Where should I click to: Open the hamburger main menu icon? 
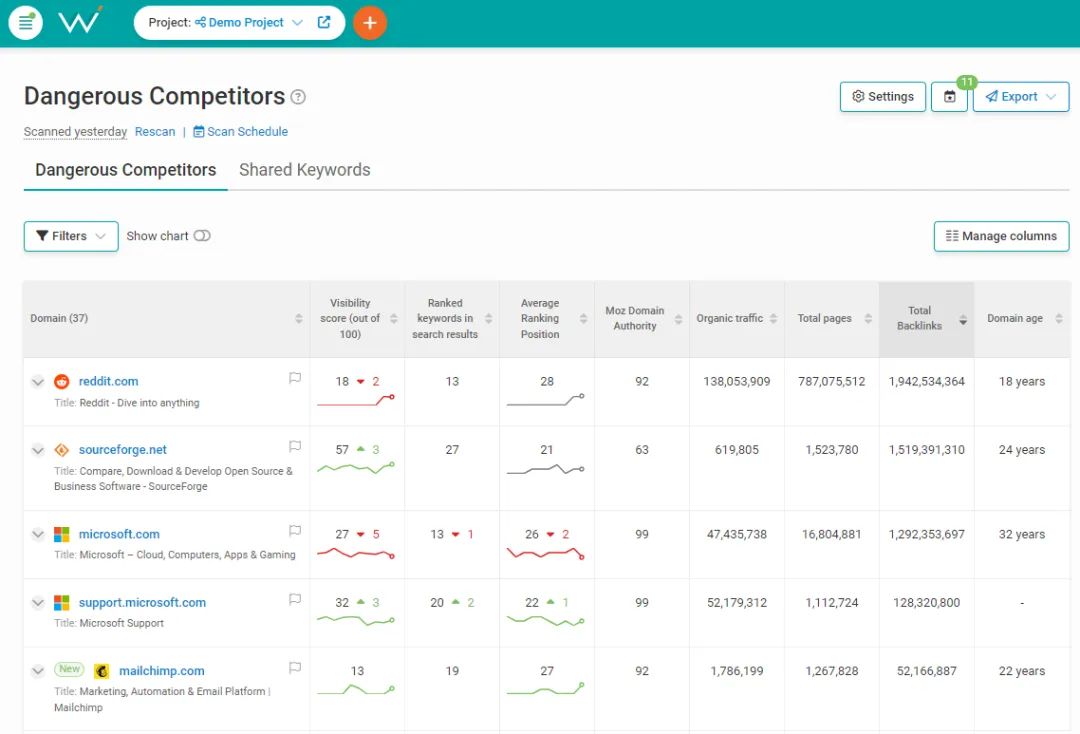pyautogui.click(x=26, y=22)
